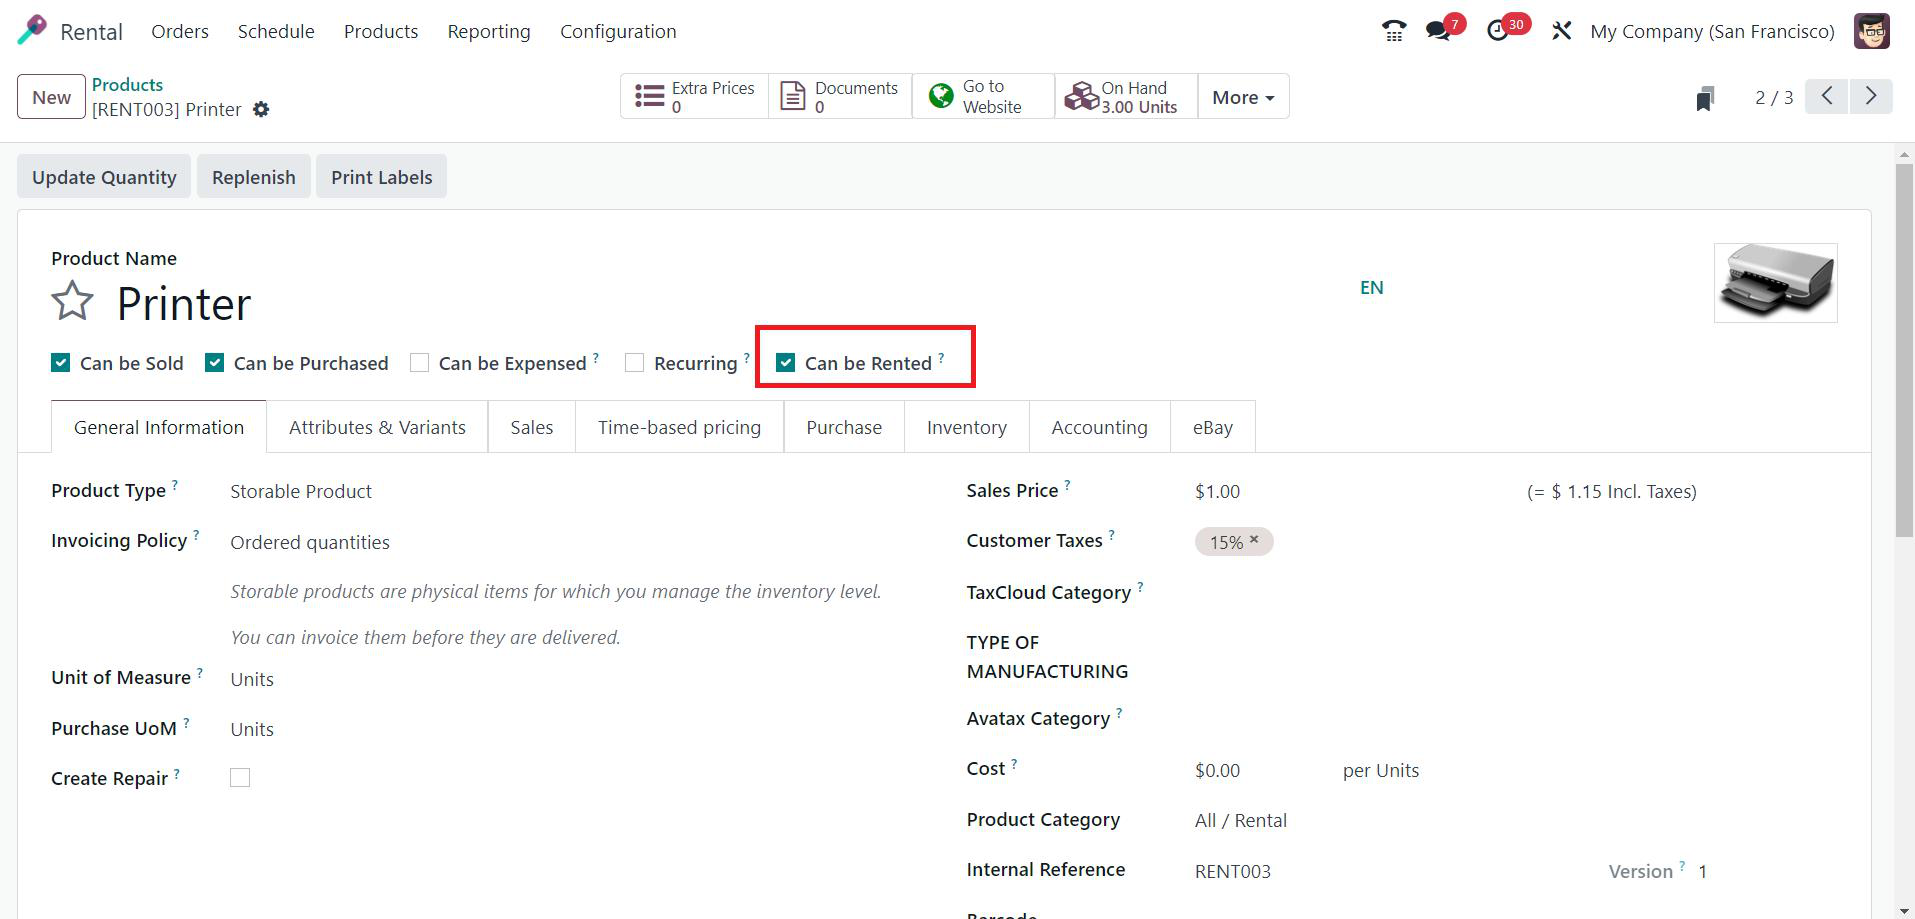1915x919 pixels.
Task: Switch to the Time-based pricing tab
Action: pos(679,428)
